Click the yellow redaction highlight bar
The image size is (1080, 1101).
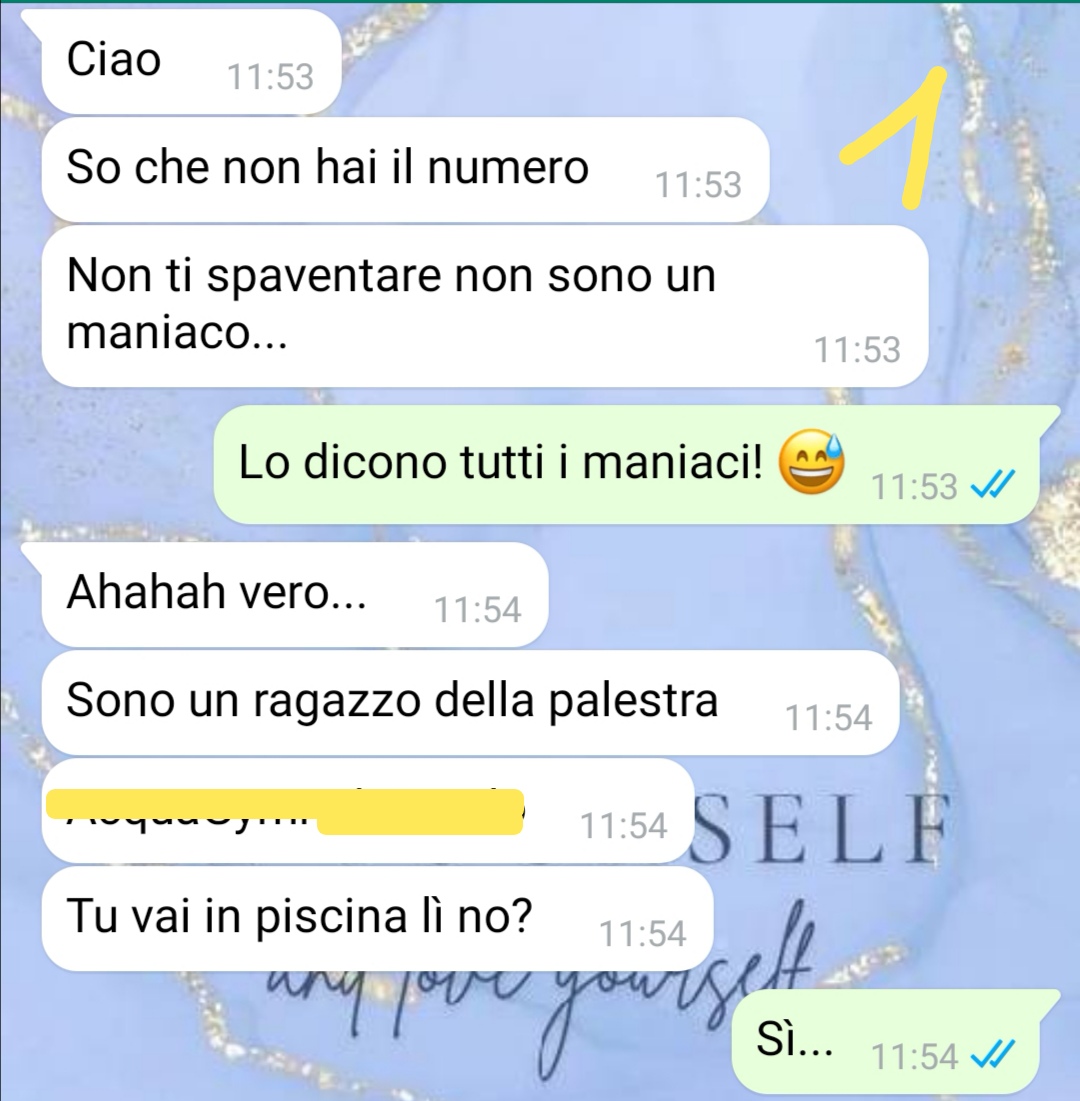coord(285,811)
